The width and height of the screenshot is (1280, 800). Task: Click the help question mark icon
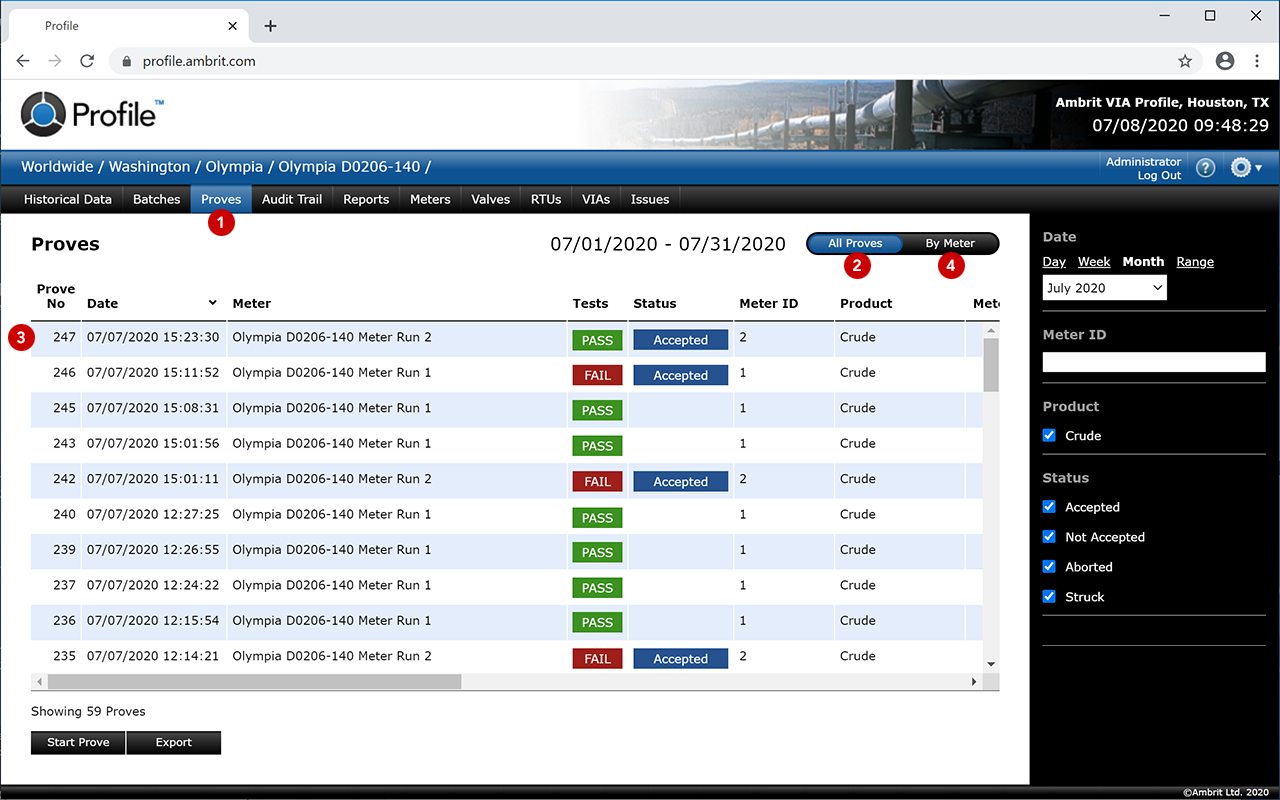tap(1205, 168)
